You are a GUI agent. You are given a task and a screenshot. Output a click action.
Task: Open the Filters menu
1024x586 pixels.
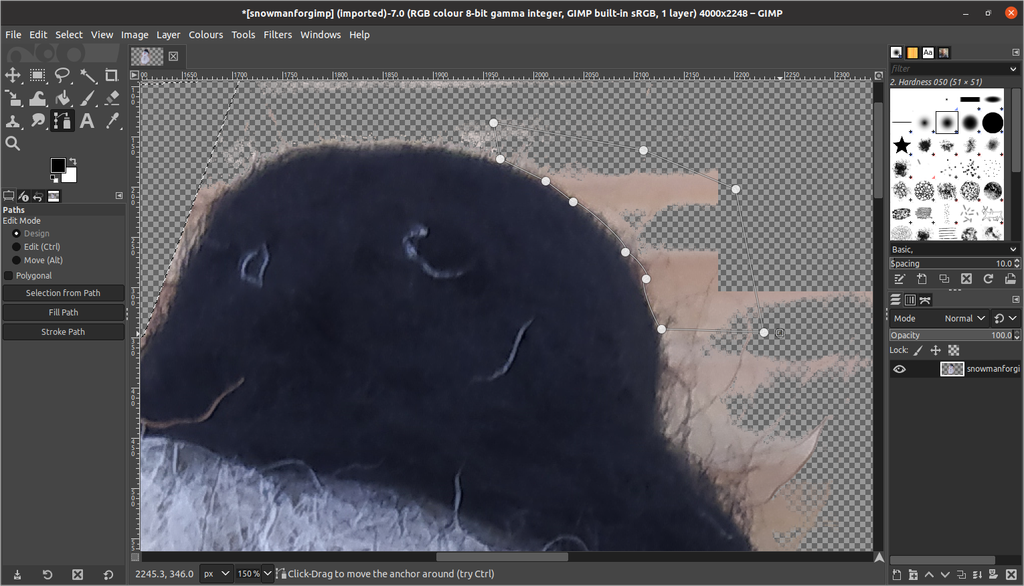coord(277,34)
